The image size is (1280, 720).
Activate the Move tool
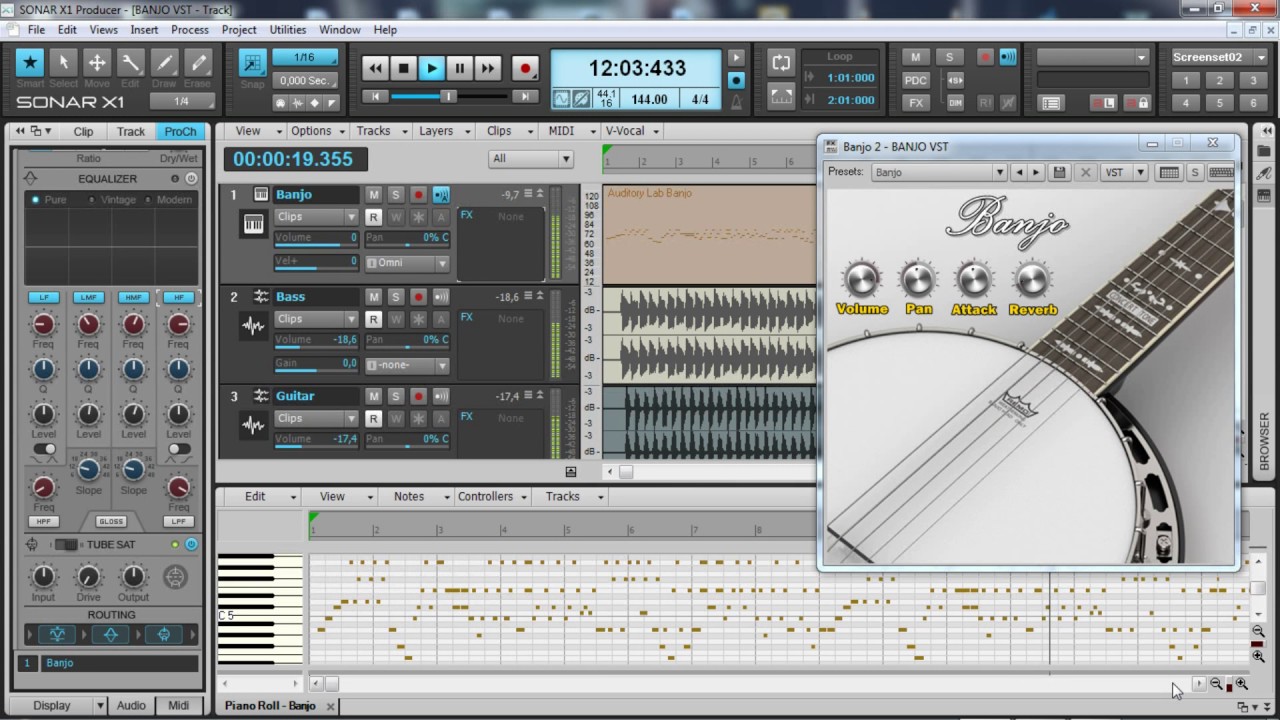97,62
